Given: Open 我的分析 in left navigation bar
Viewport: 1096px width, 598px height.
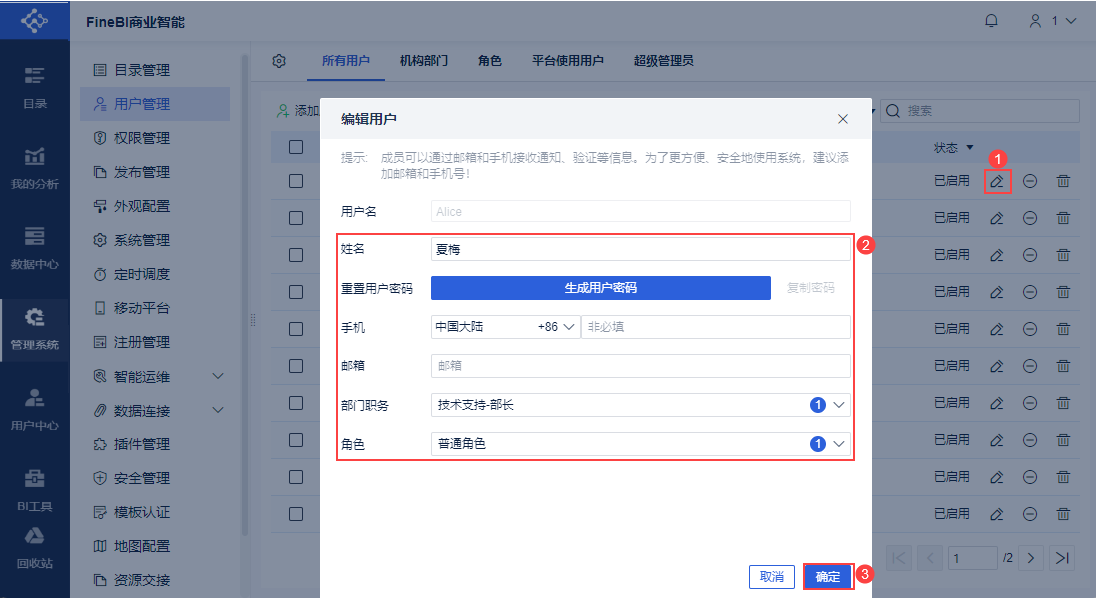Looking at the screenshot, I should pos(34,168).
